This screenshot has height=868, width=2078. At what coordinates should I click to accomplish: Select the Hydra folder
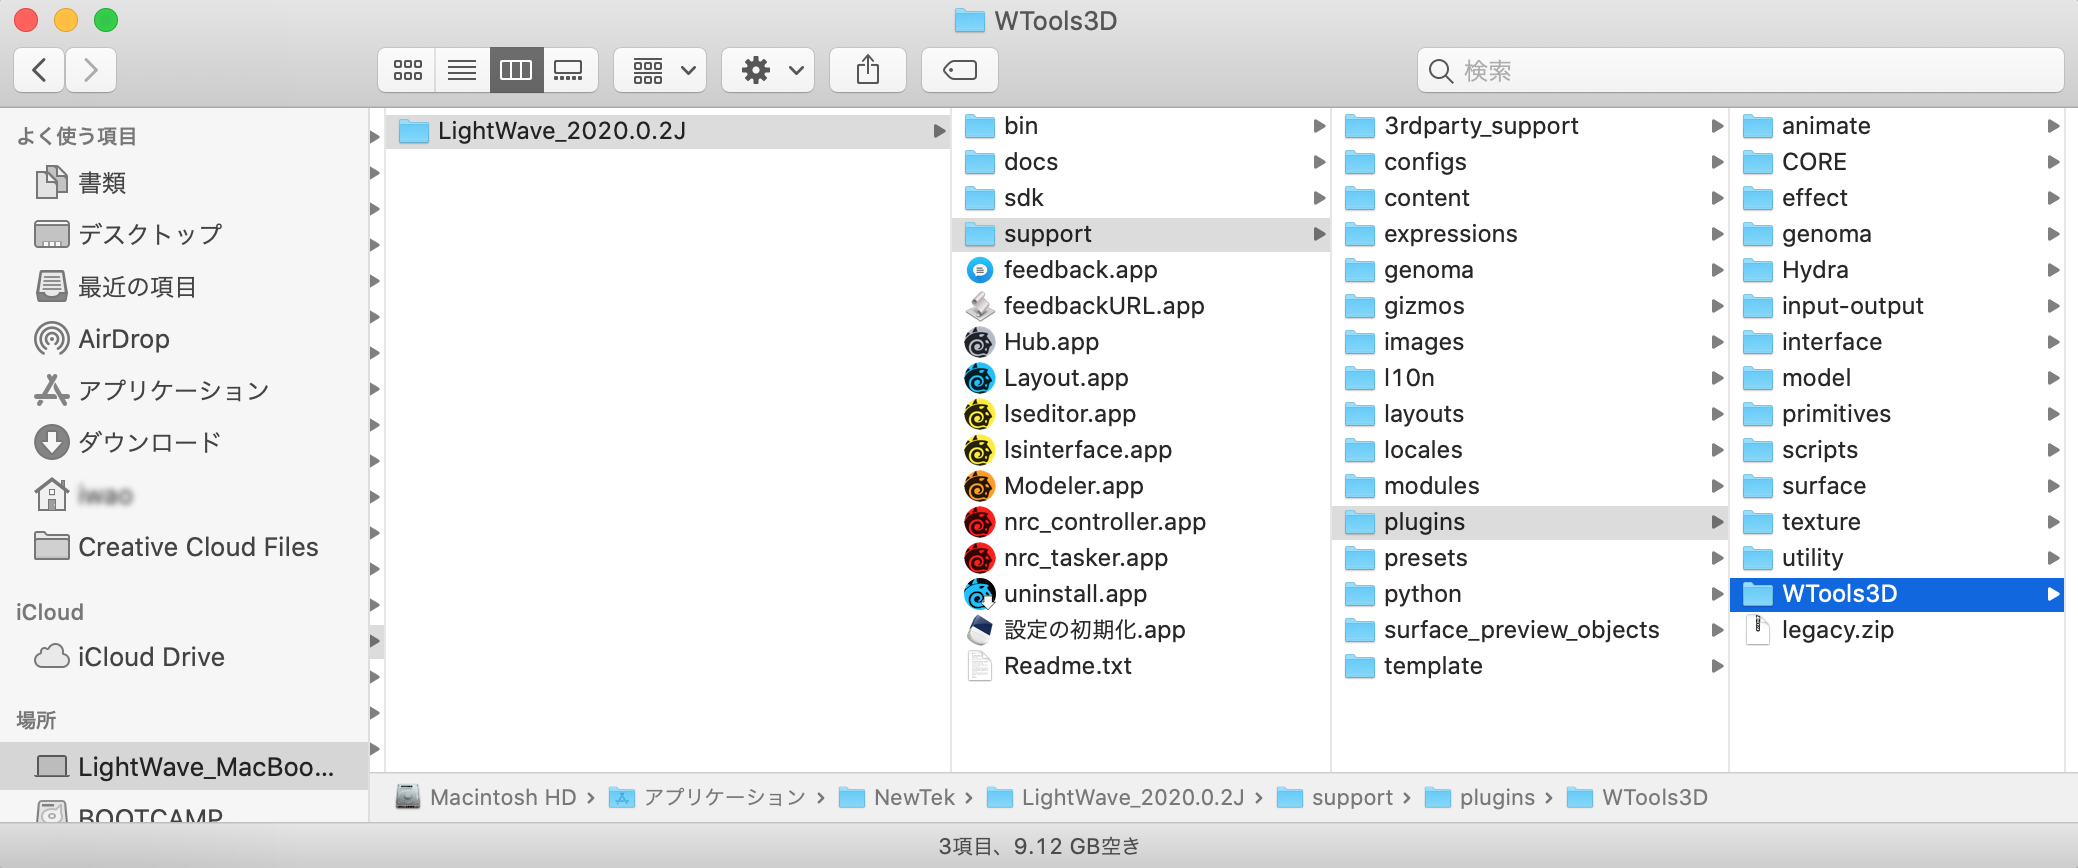[x=1898, y=270]
